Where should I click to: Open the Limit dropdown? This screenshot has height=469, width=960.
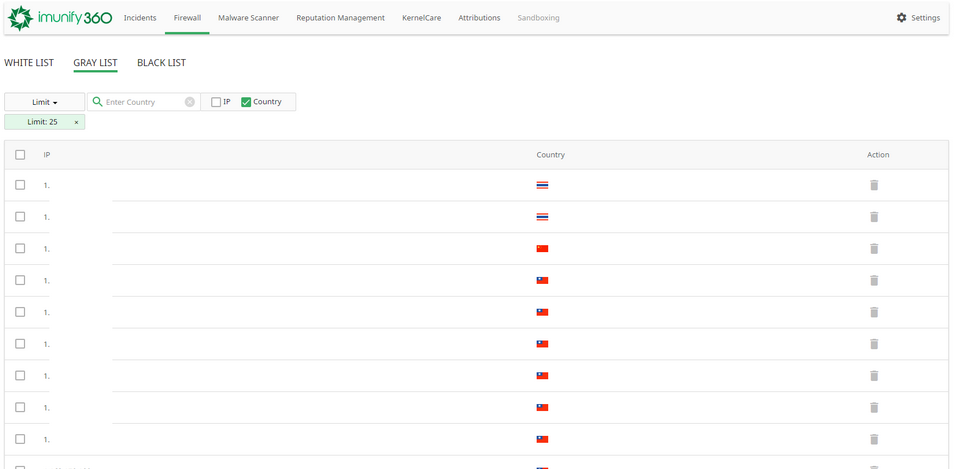45,102
